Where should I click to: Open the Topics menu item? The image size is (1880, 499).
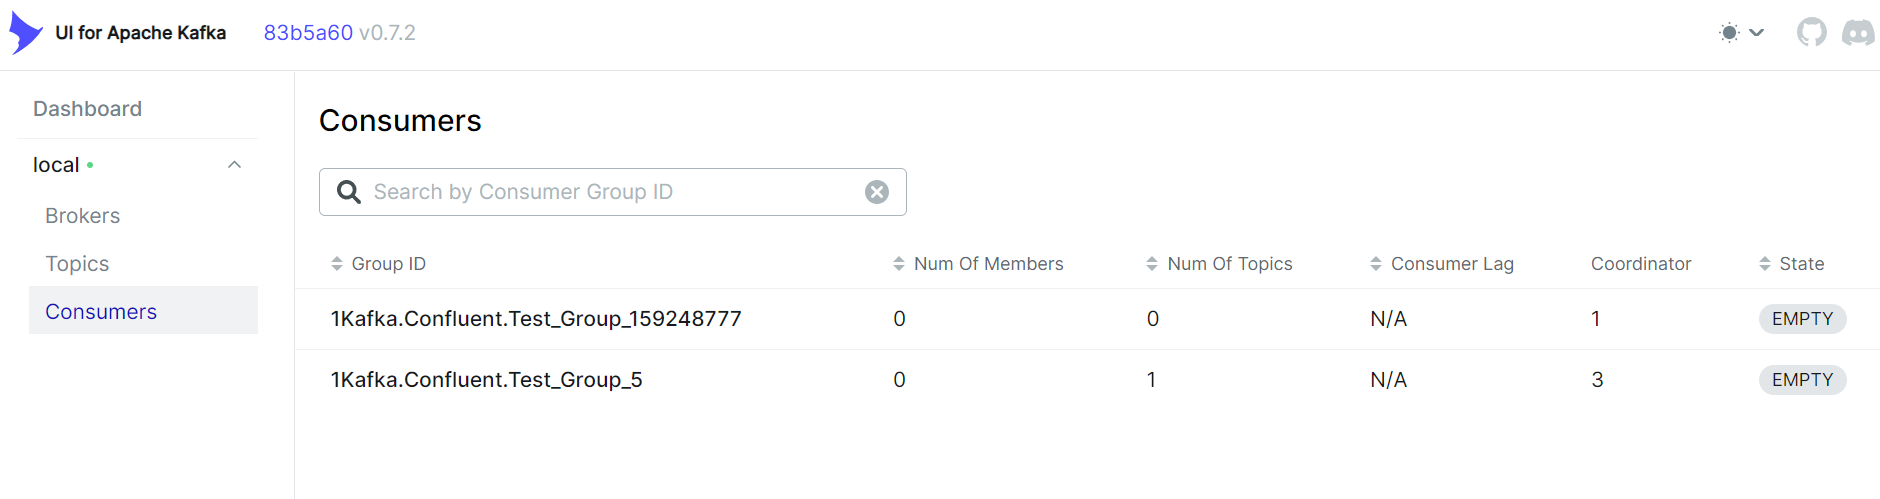click(x=77, y=264)
